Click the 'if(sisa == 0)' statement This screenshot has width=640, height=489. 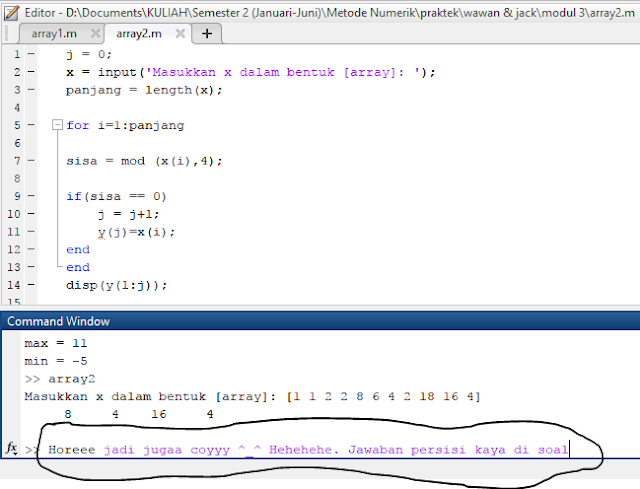tap(116, 197)
